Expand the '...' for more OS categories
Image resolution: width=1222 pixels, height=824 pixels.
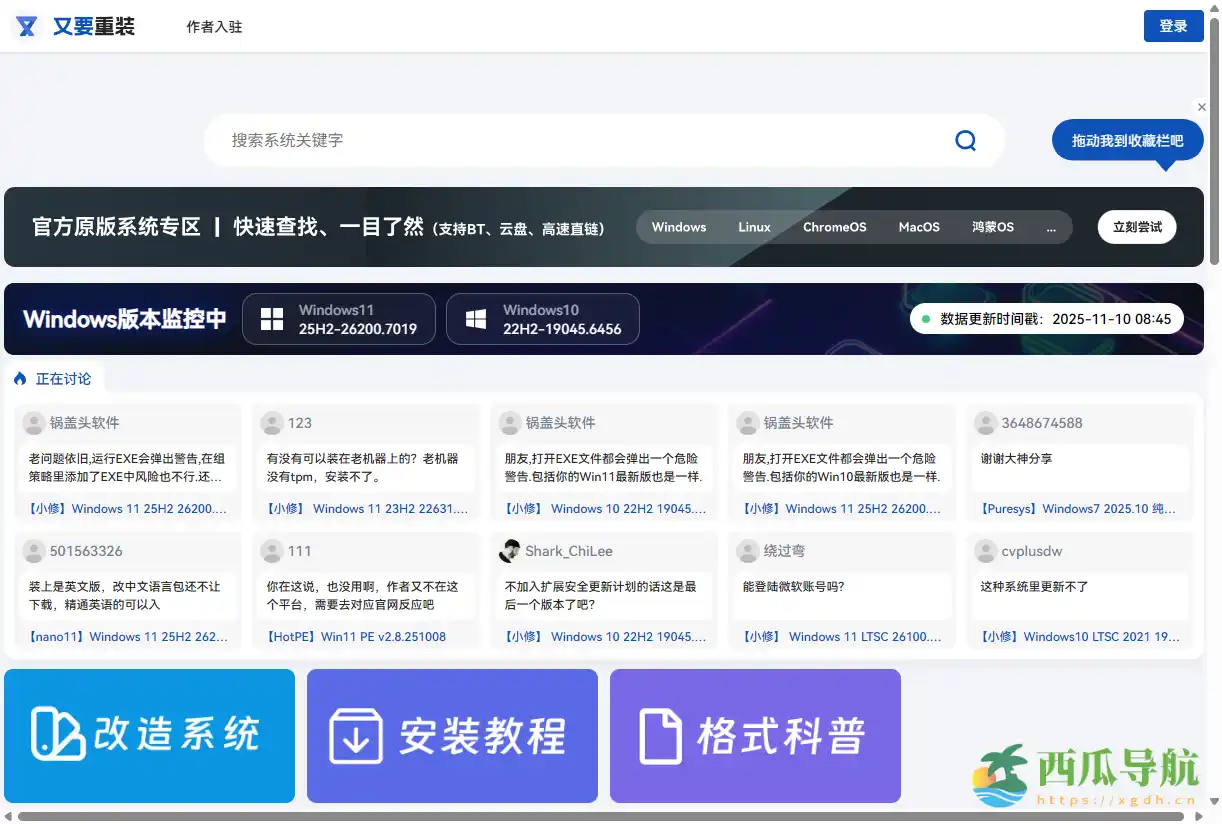tap(1051, 227)
